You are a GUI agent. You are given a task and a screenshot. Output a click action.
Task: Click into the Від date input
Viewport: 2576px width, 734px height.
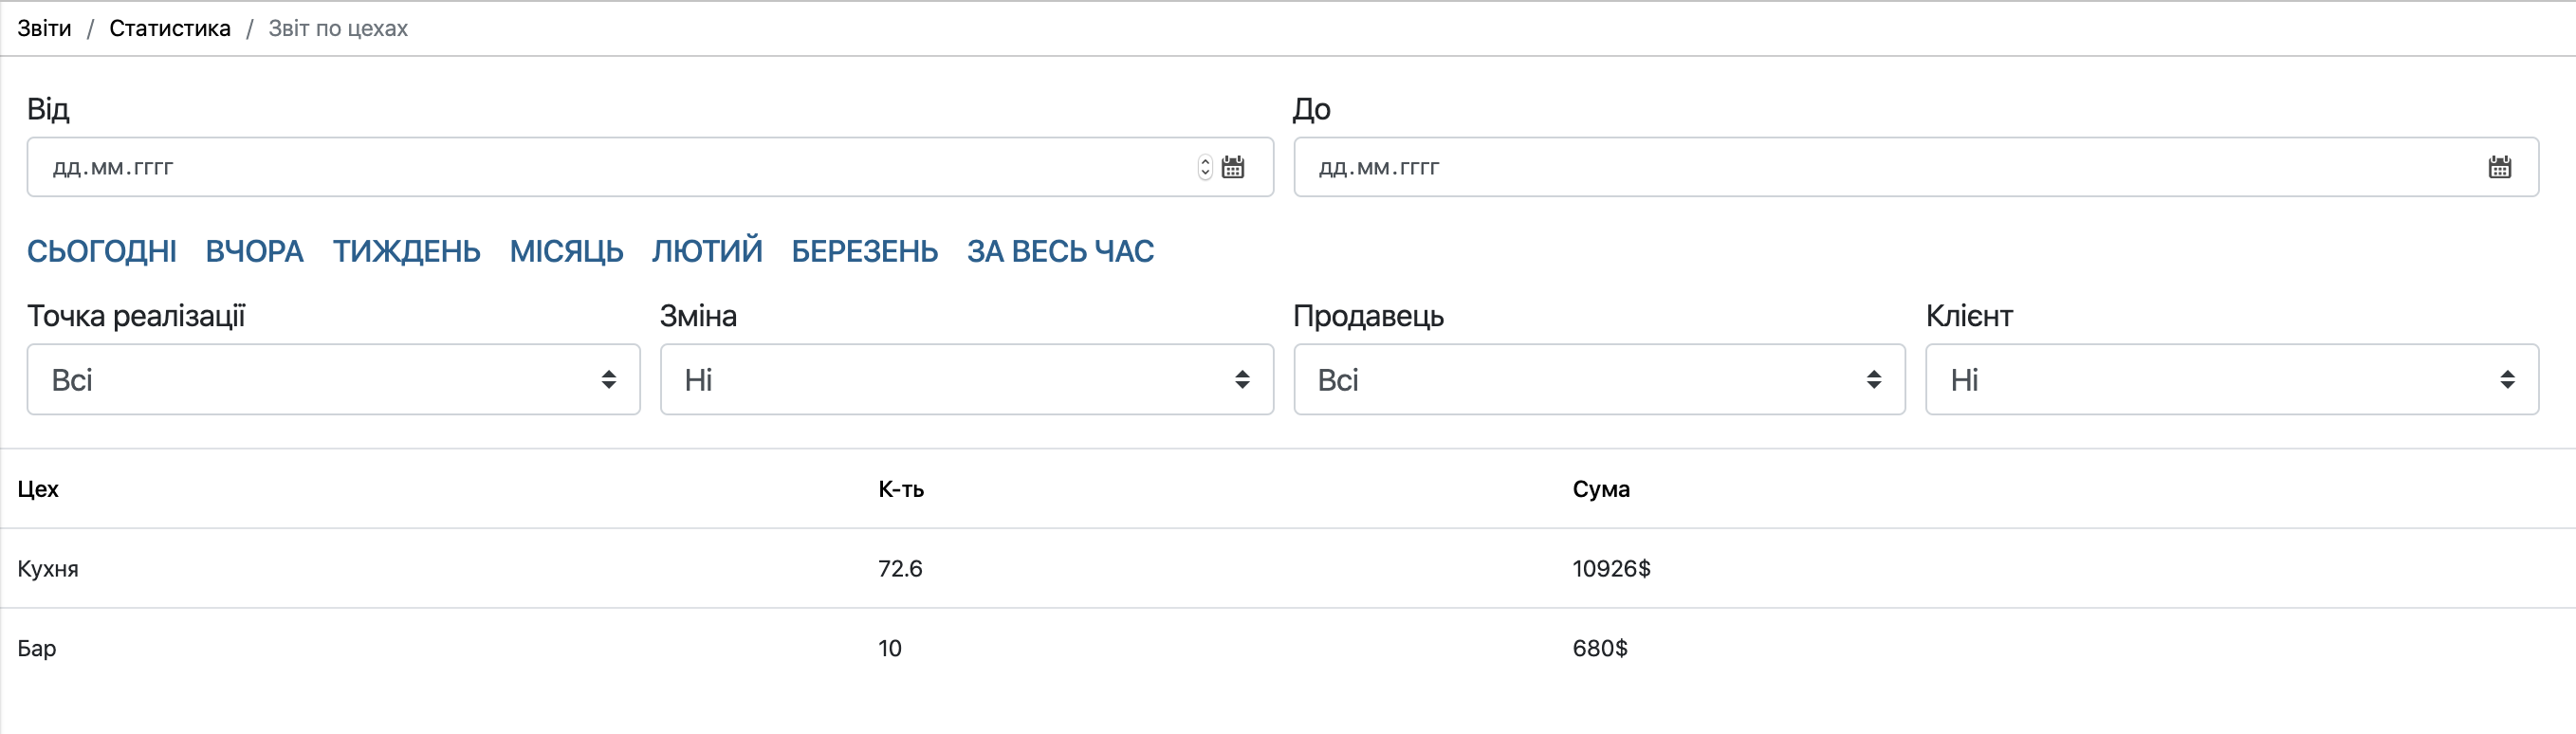(600, 167)
